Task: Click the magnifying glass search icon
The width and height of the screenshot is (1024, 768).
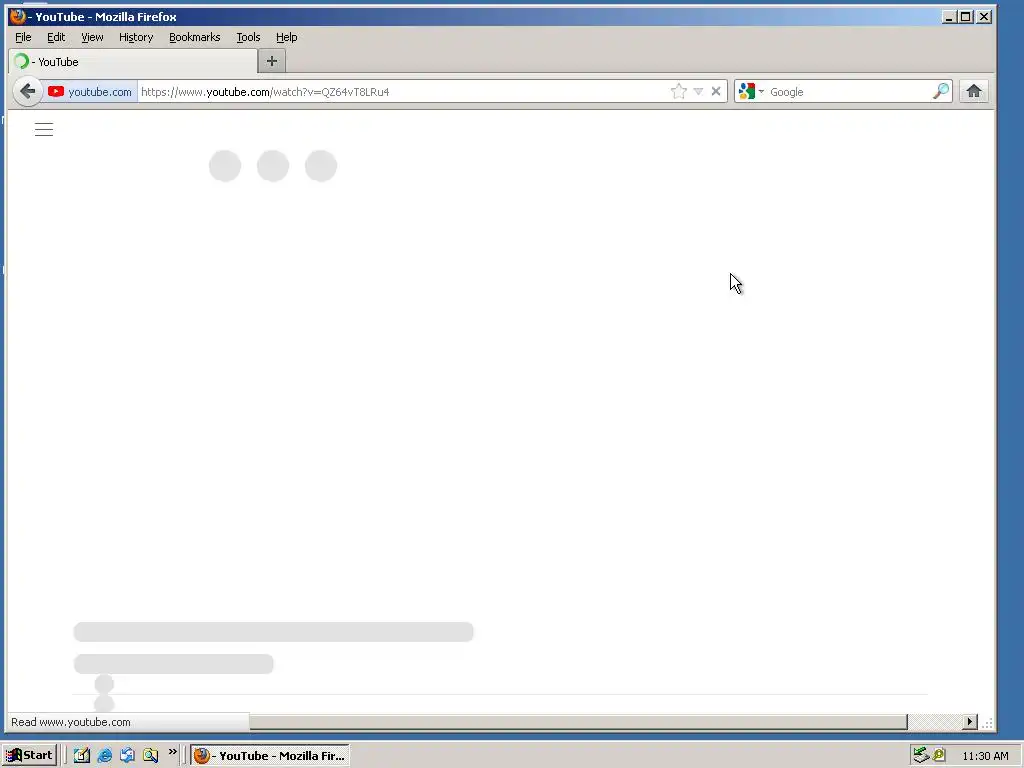Action: (940, 91)
